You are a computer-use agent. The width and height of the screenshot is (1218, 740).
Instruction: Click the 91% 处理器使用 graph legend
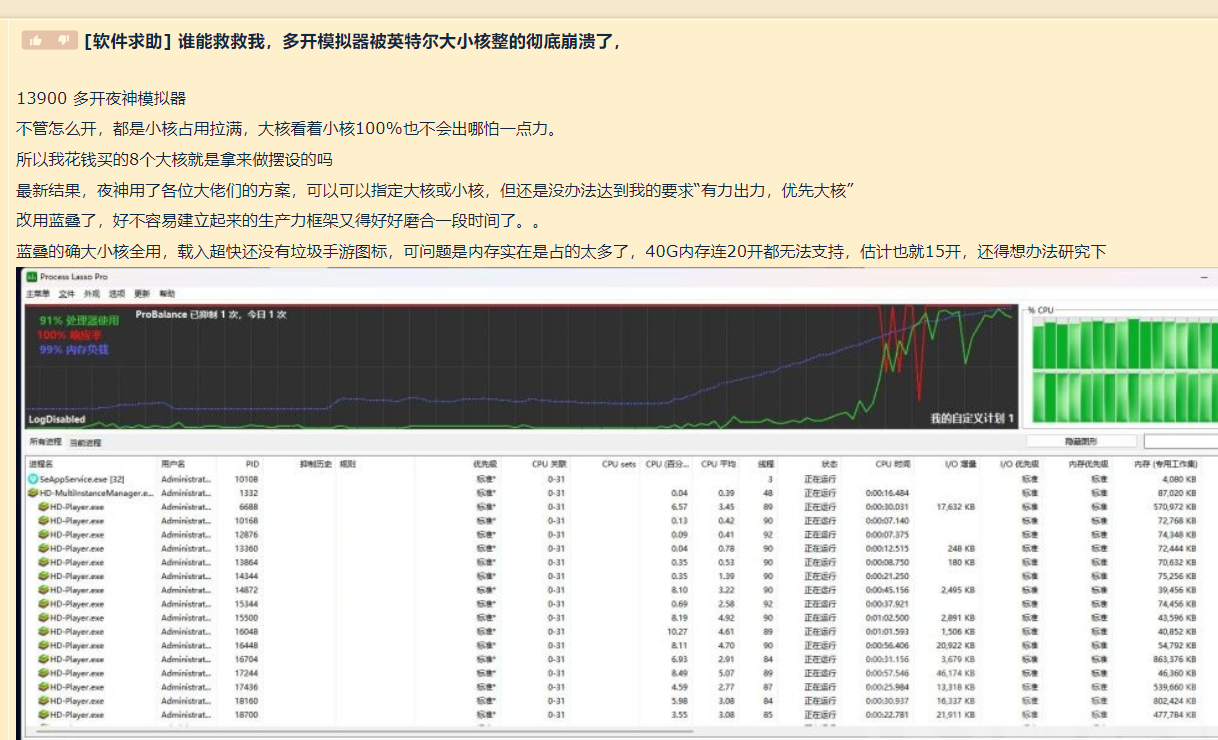79,320
